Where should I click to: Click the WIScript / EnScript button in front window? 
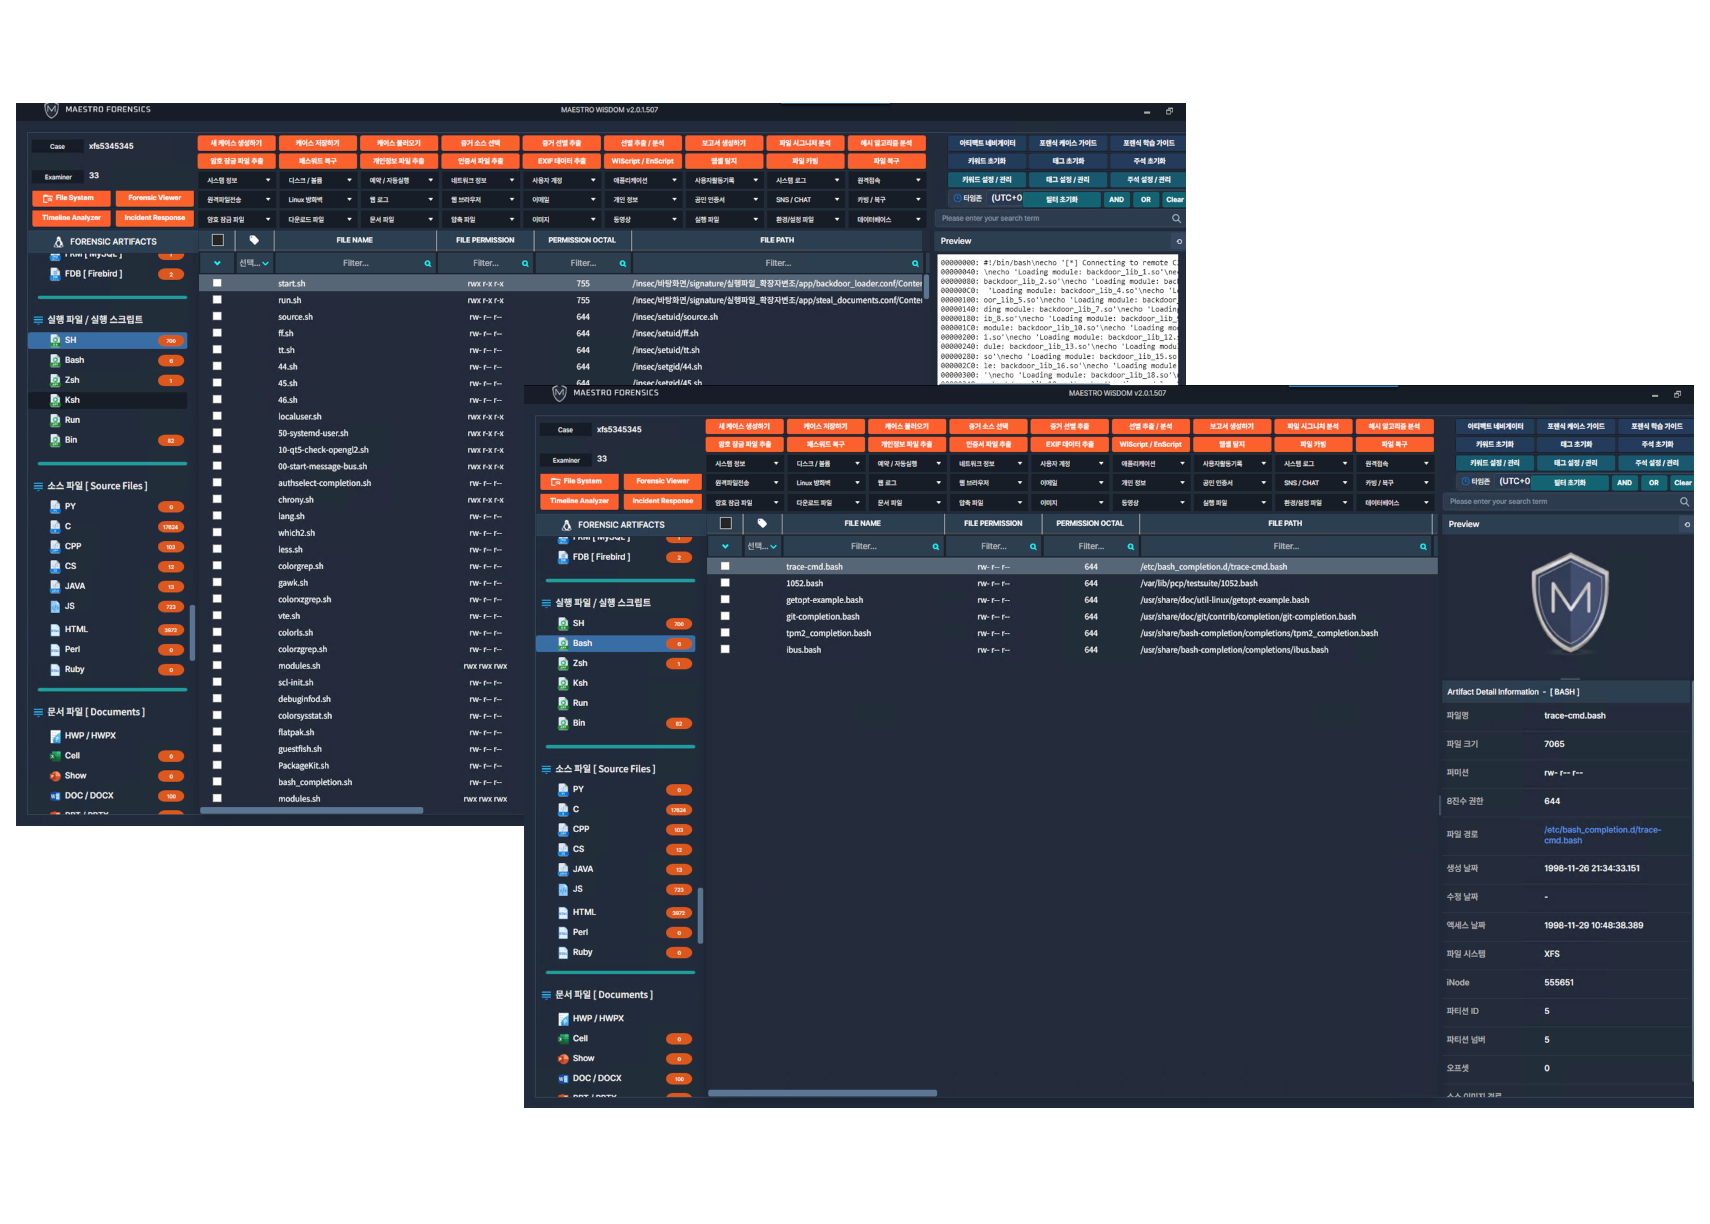click(1150, 444)
